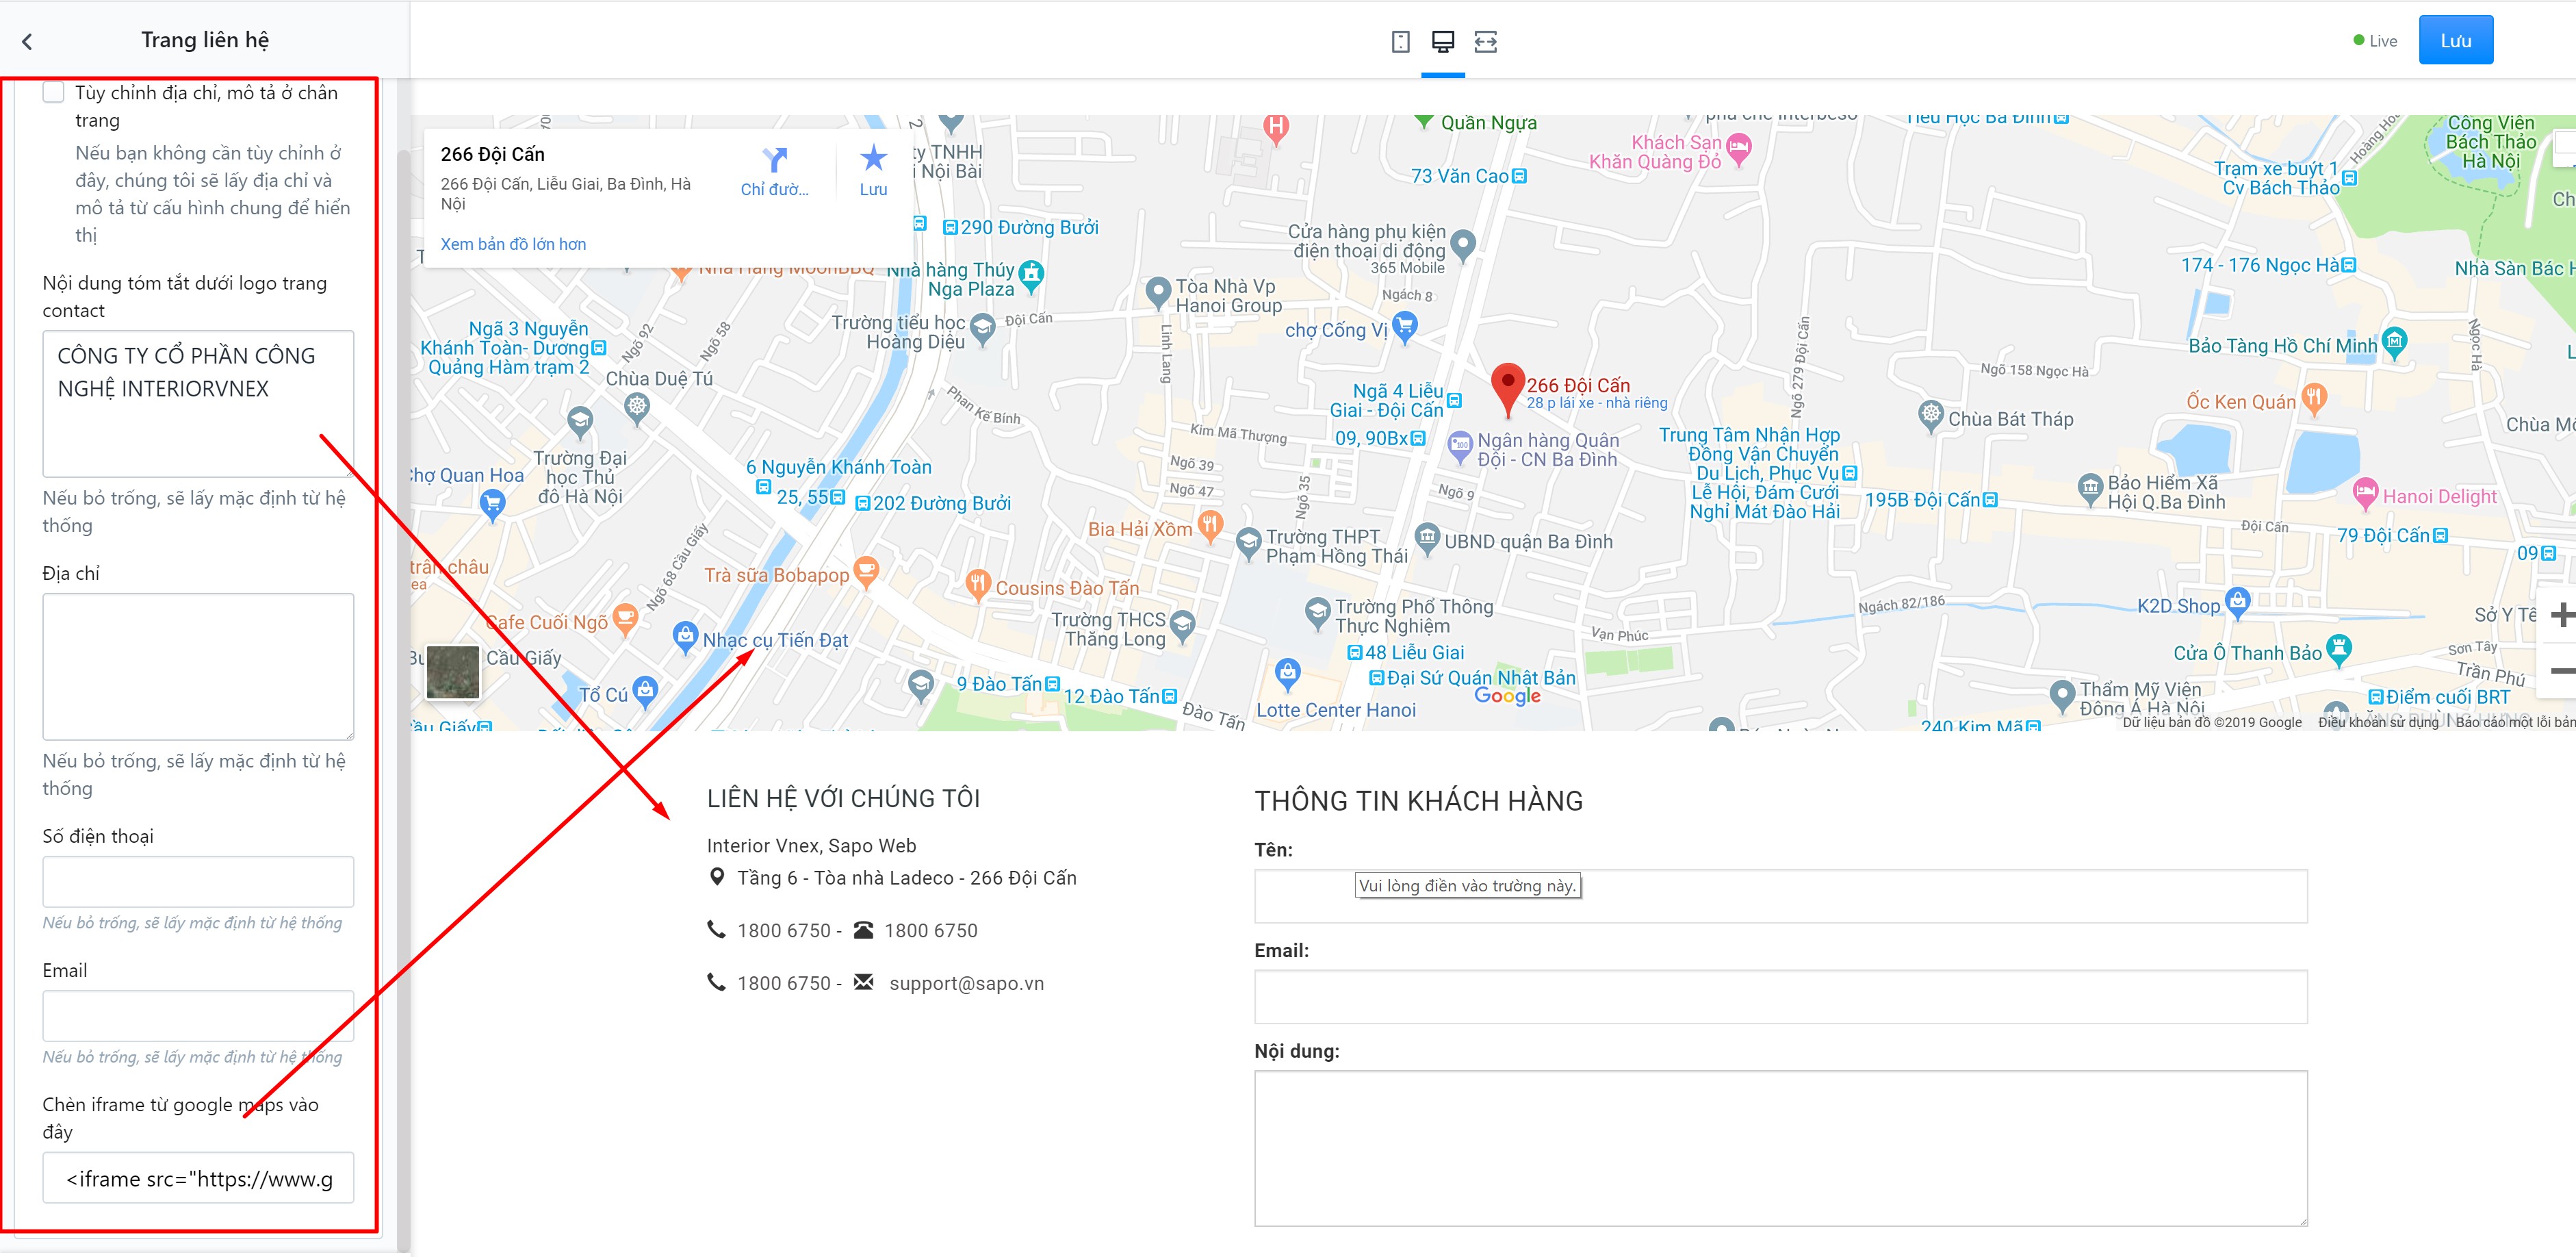Click Cousins Đào Tấn restaurant marker
Viewport: 2576px width, 1257px height.
977,585
